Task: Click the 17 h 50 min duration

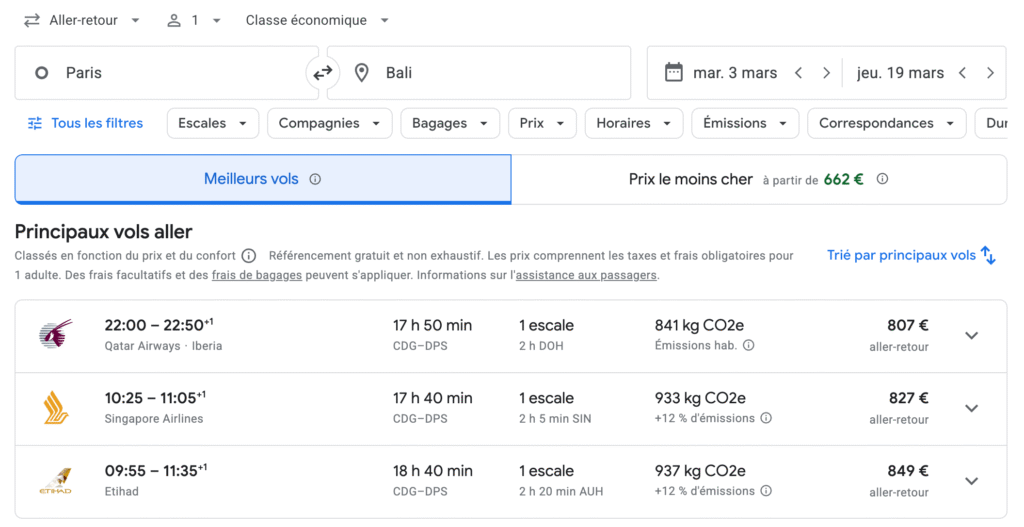Action: [x=432, y=325]
